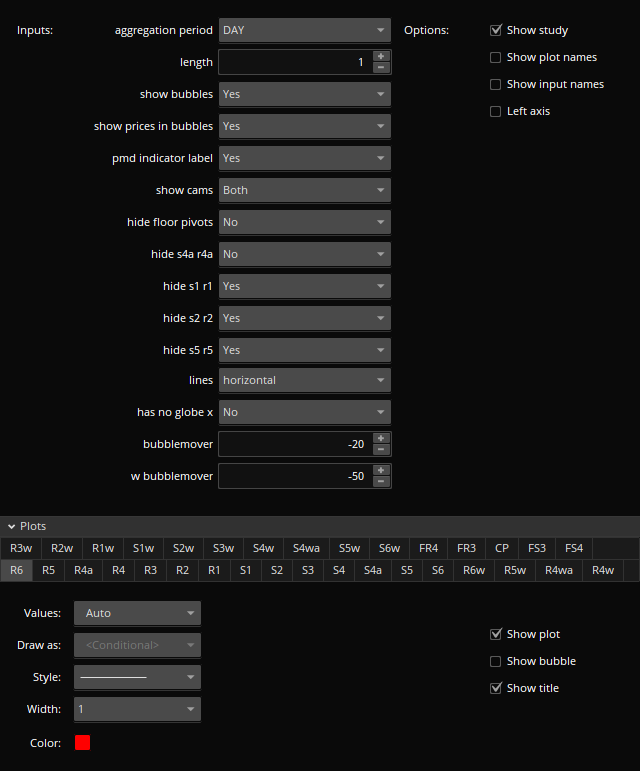Disable the Show study checkbox
The width and height of the screenshot is (640, 771).
496,31
